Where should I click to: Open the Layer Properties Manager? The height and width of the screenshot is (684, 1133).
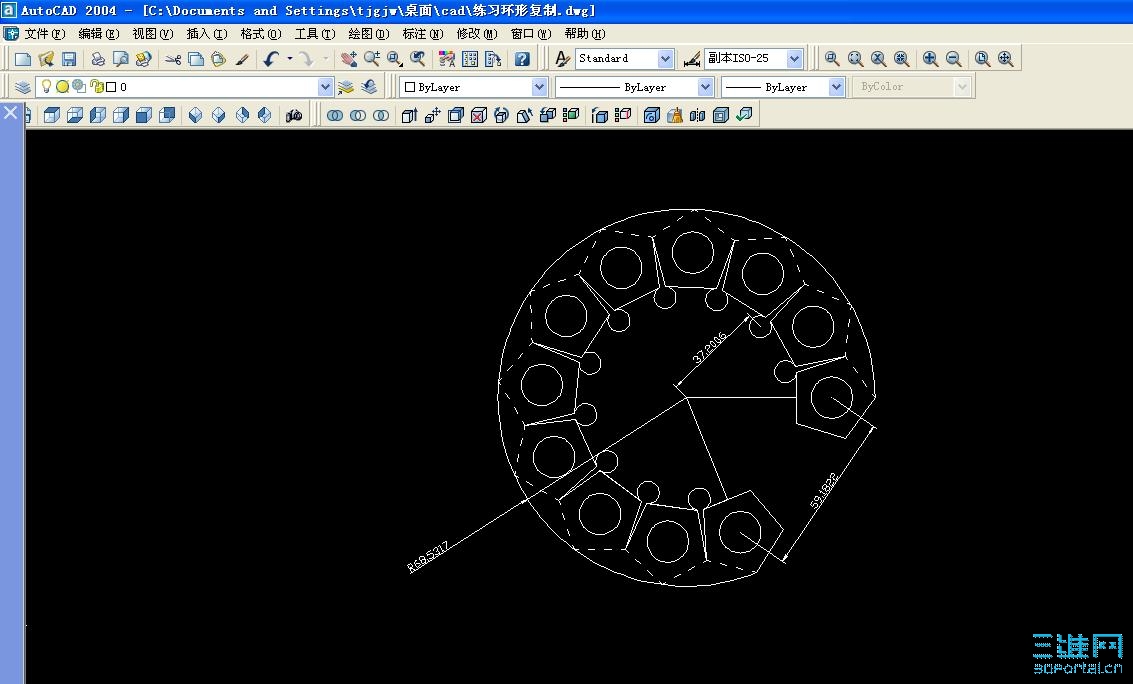[22, 87]
